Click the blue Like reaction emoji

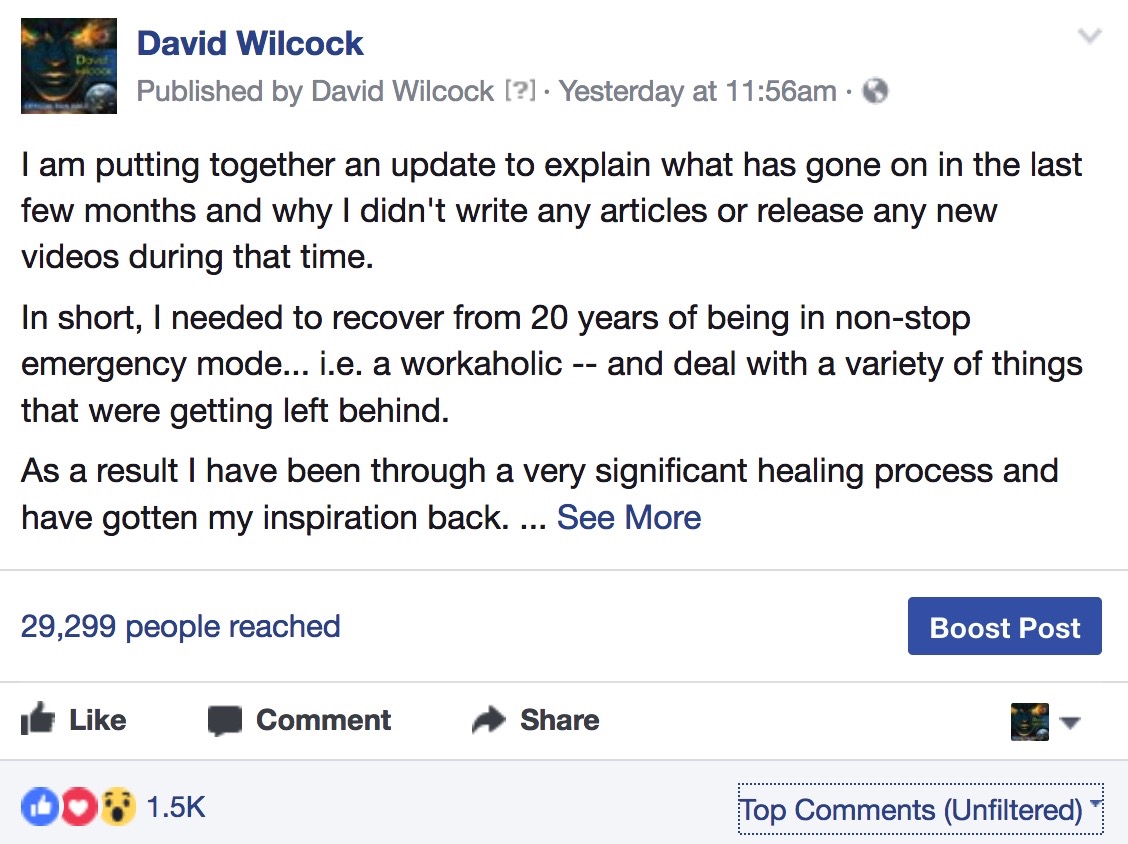[x=40, y=807]
